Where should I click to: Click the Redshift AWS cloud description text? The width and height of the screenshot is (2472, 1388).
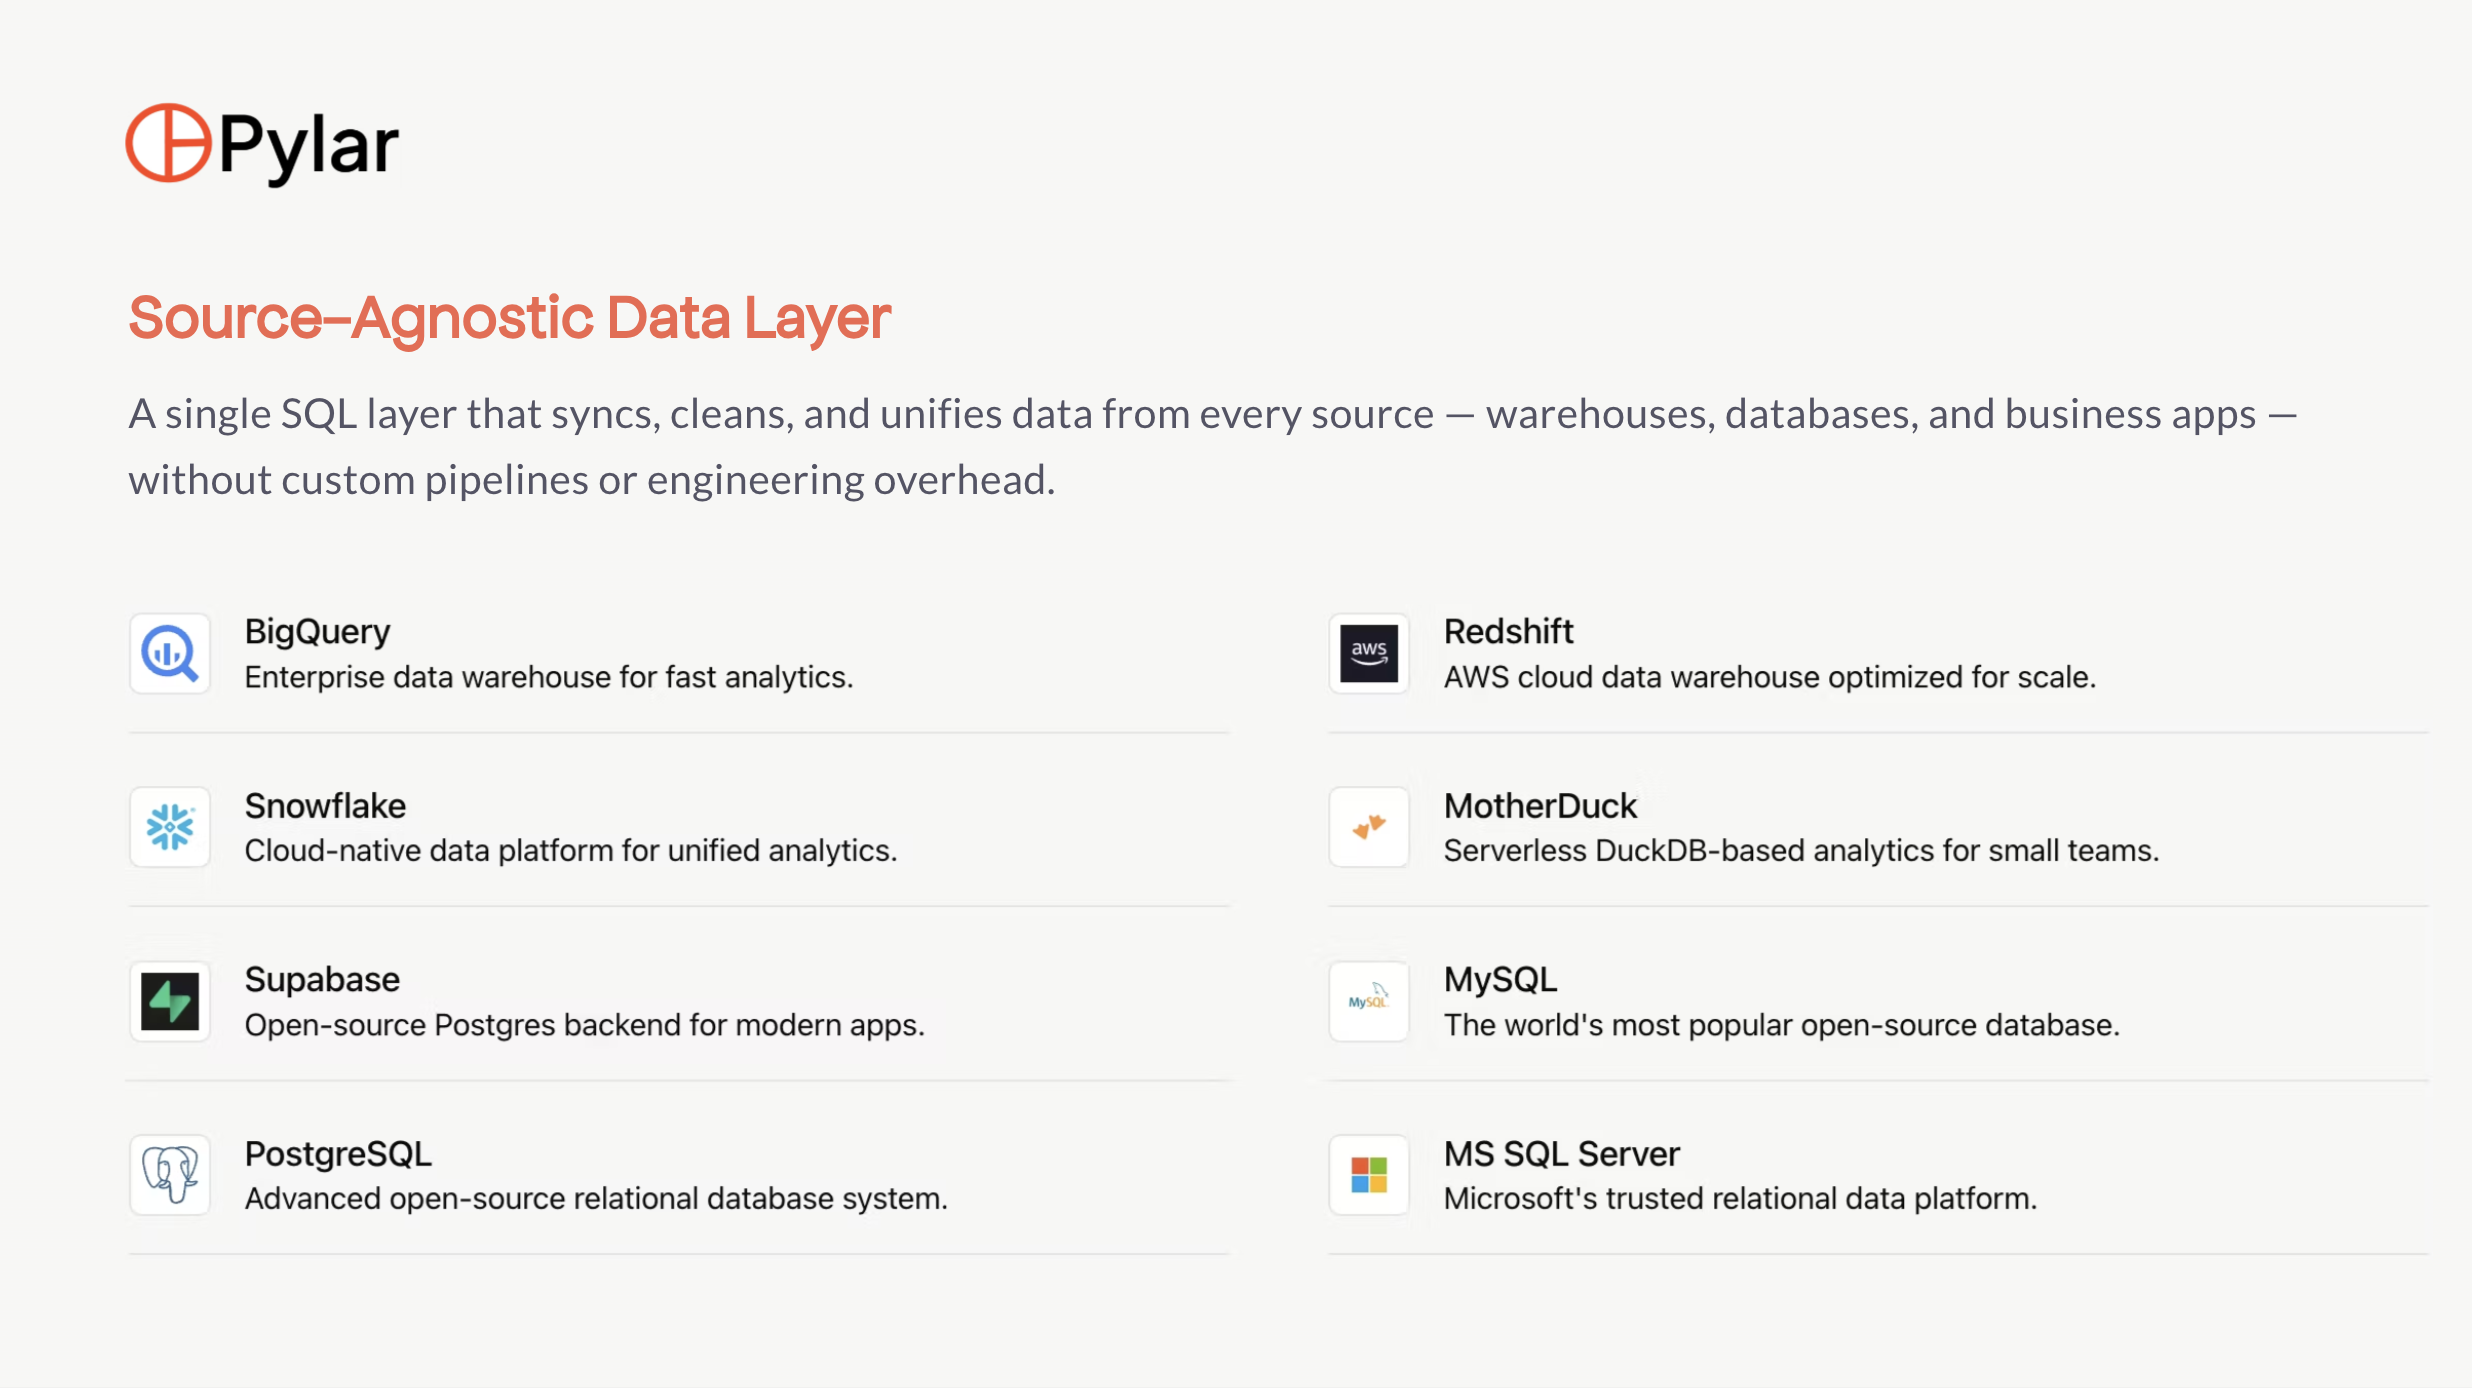[x=1769, y=677]
